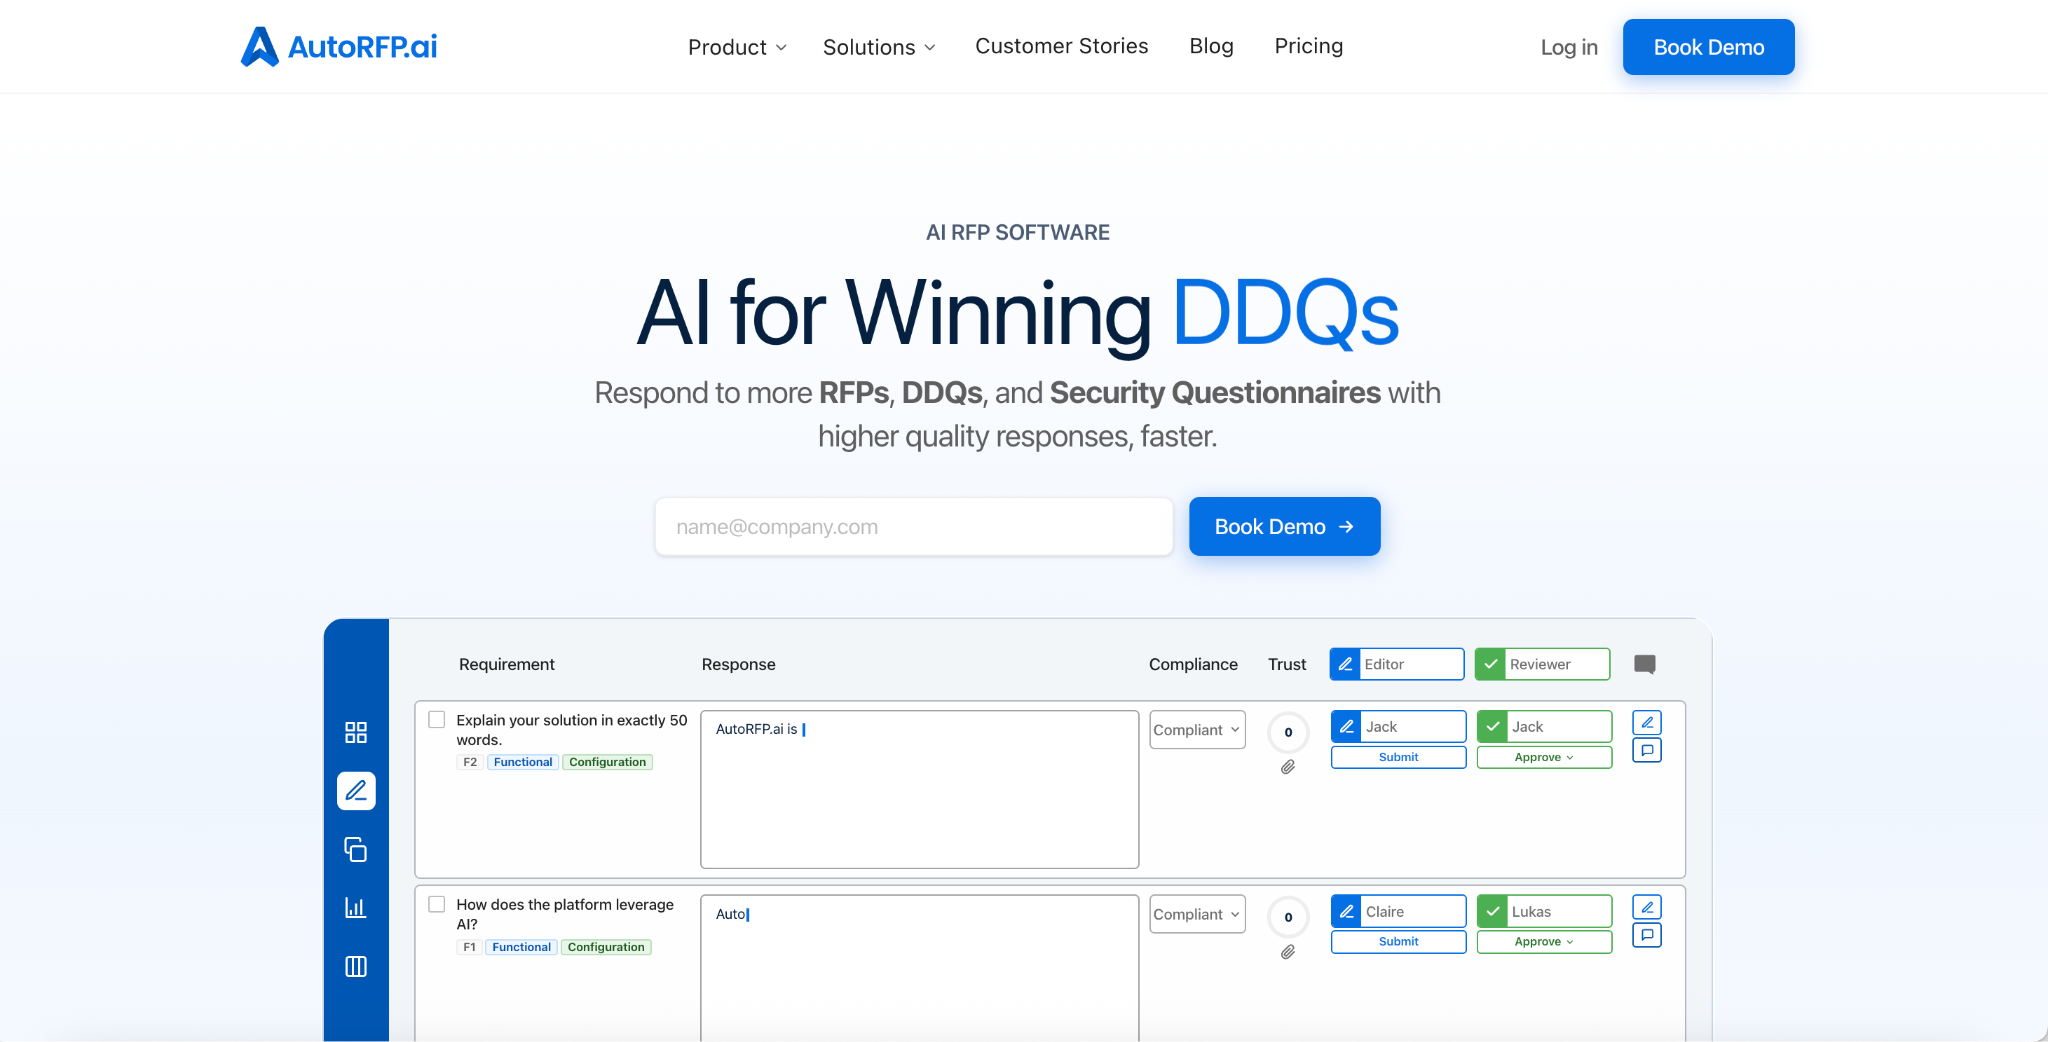Submit the response for editor Jack
The width and height of the screenshot is (2048, 1042).
[x=1398, y=757]
